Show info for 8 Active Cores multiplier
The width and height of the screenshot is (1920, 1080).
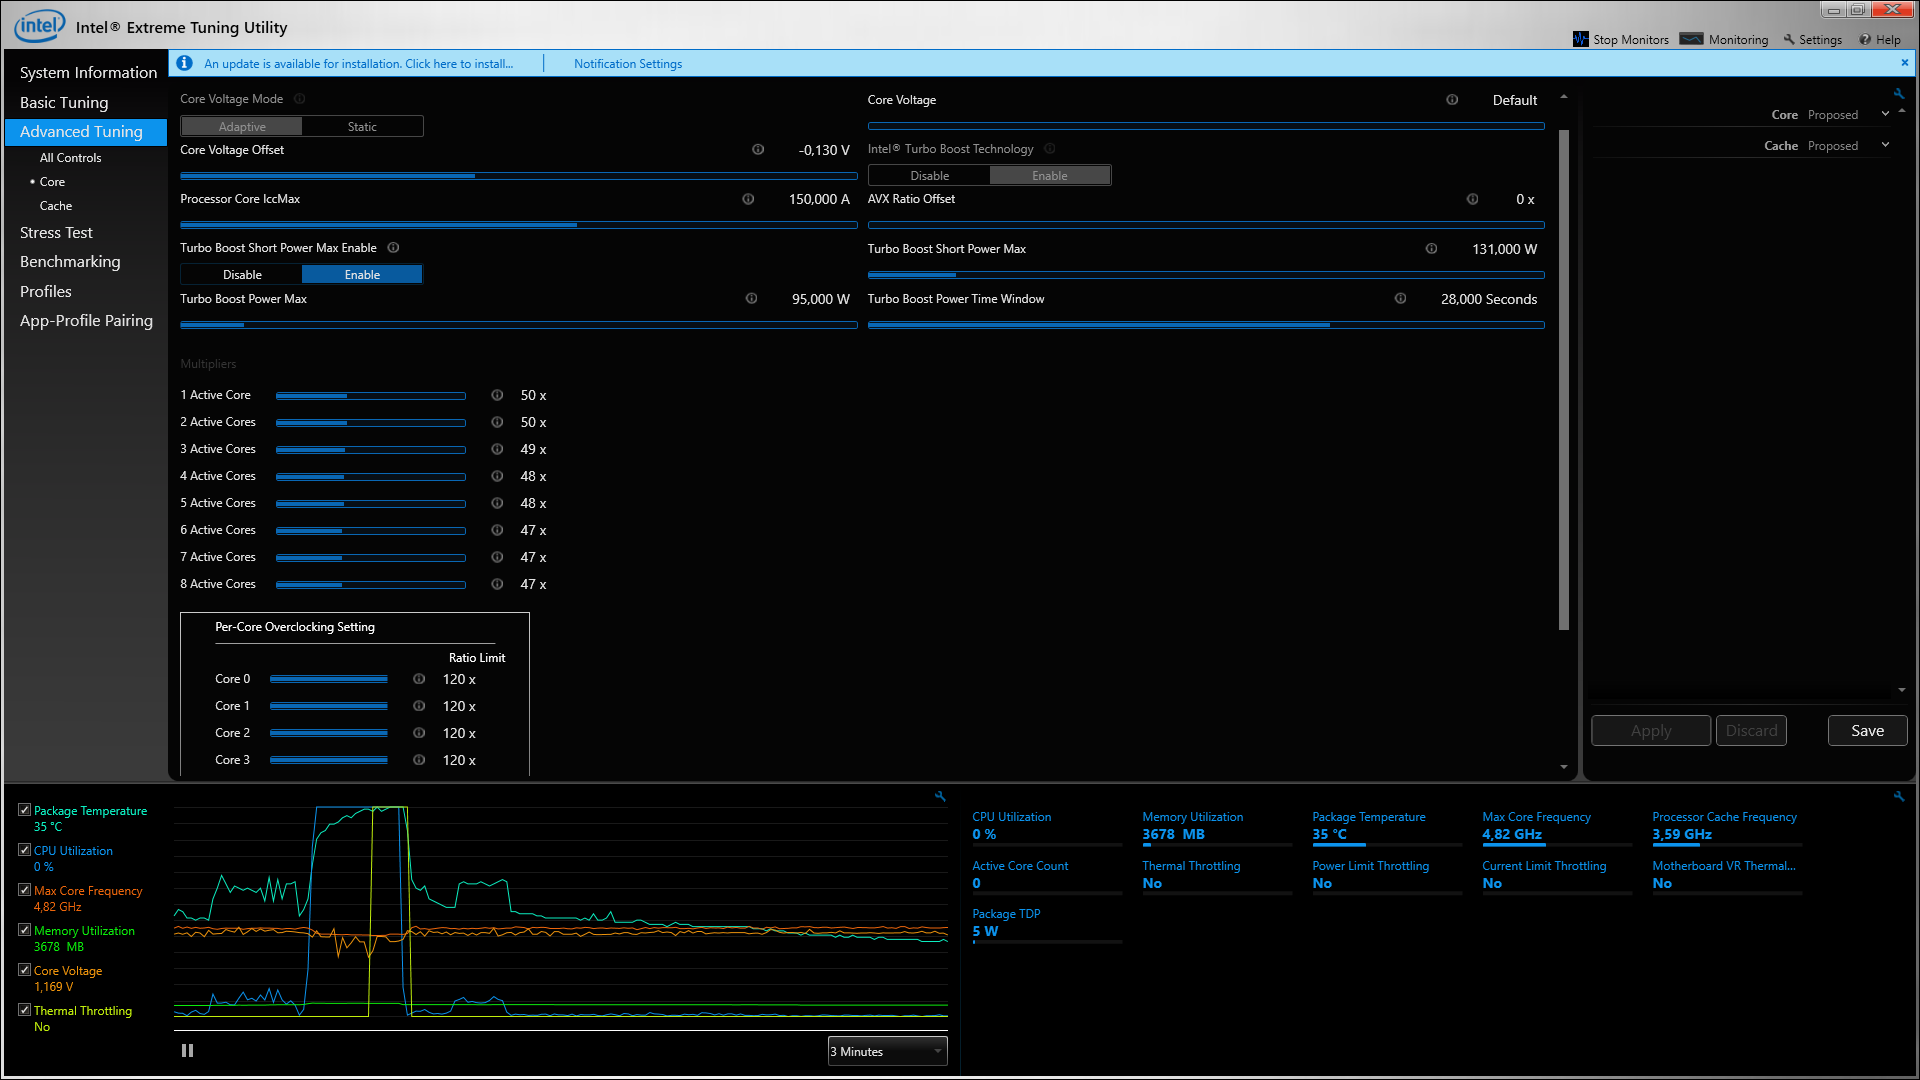pos(497,584)
